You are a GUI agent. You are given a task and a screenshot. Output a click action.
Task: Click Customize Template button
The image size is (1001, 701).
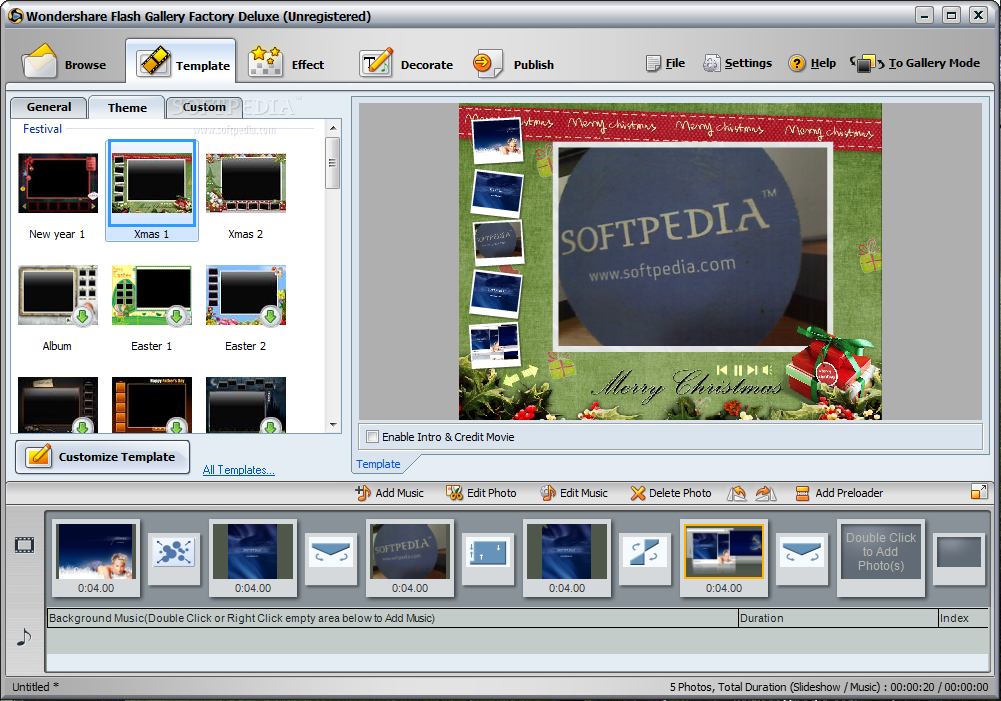102,457
